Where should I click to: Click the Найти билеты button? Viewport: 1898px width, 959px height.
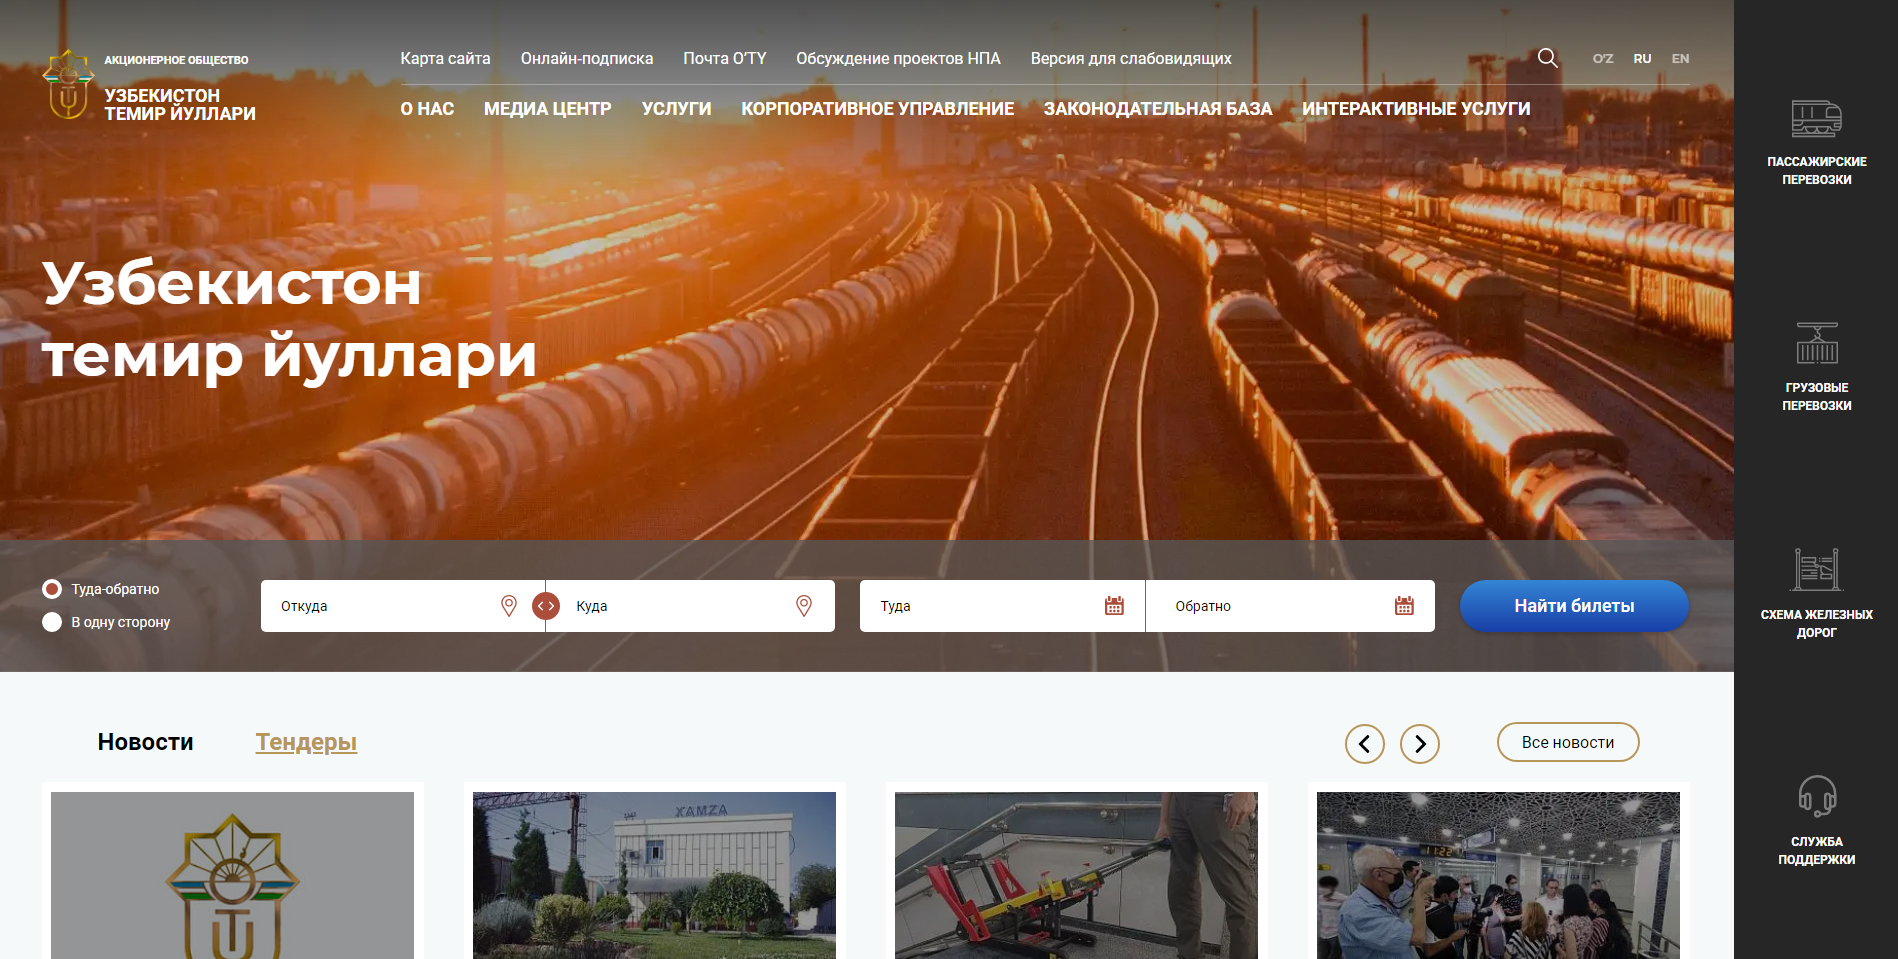tap(1574, 606)
